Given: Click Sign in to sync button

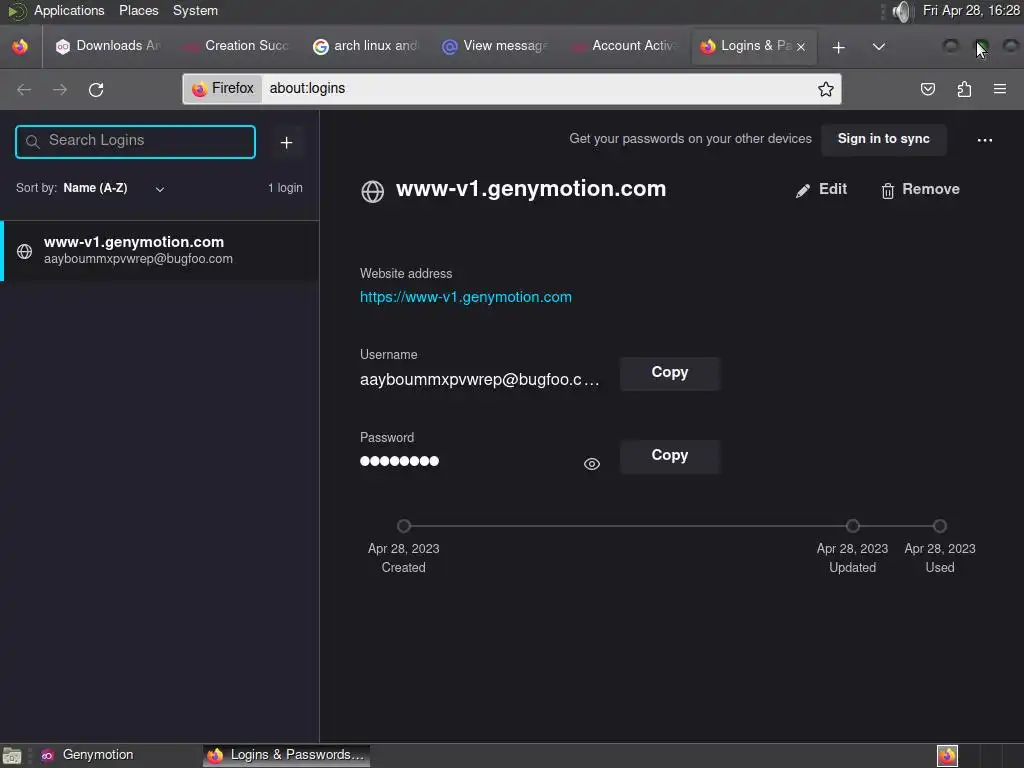Looking at the screenshot, I should point(884,139).
